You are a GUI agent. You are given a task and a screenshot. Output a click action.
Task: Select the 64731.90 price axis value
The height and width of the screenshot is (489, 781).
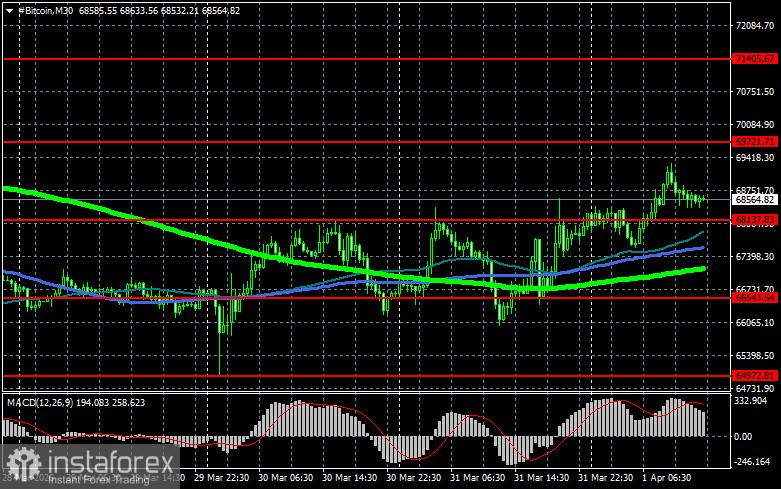tap(755, 388)
